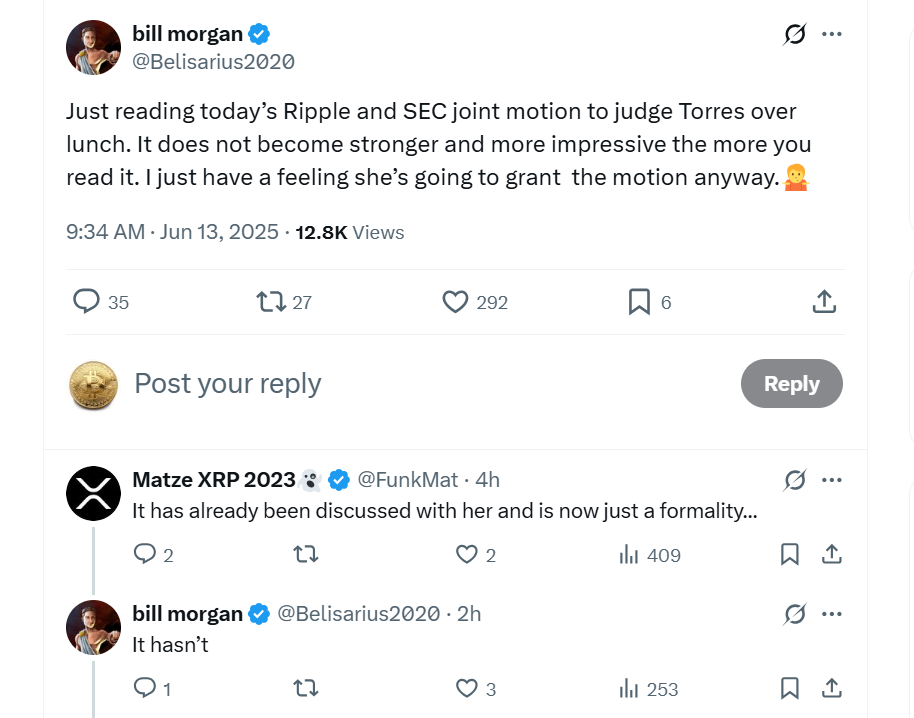This screenshot has width=914, height=718.
Task: Share bill morgan's "It hasn't" reply
Action: [x=830, y=688]
